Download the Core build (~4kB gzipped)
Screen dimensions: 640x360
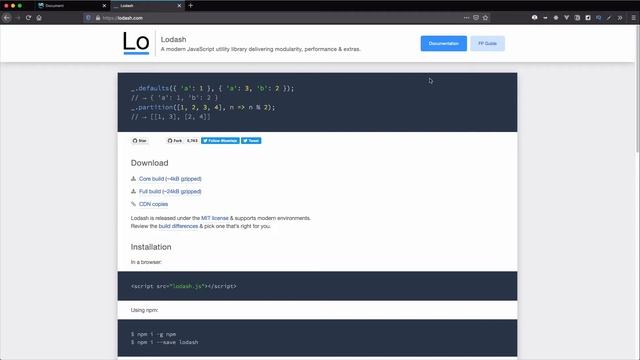click(170, 179)
